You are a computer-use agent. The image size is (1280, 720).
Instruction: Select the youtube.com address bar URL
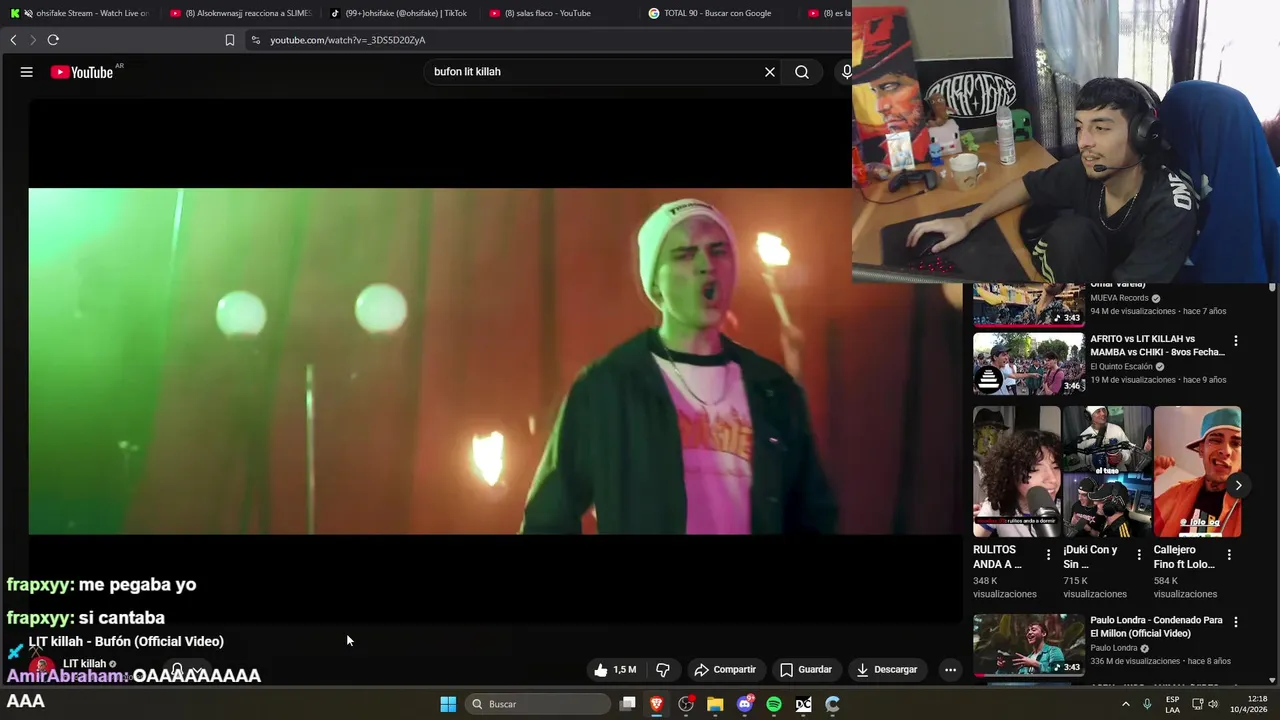348,40
